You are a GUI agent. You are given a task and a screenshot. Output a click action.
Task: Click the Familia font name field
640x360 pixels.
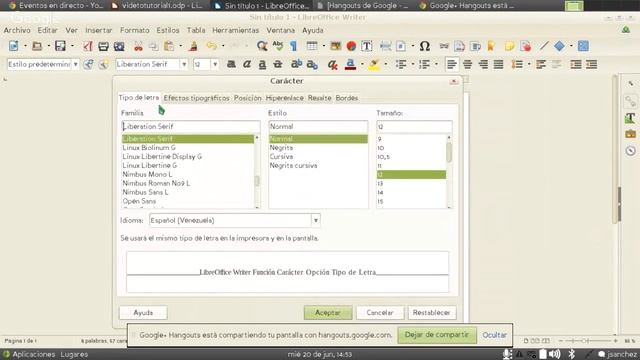[191, 127]
